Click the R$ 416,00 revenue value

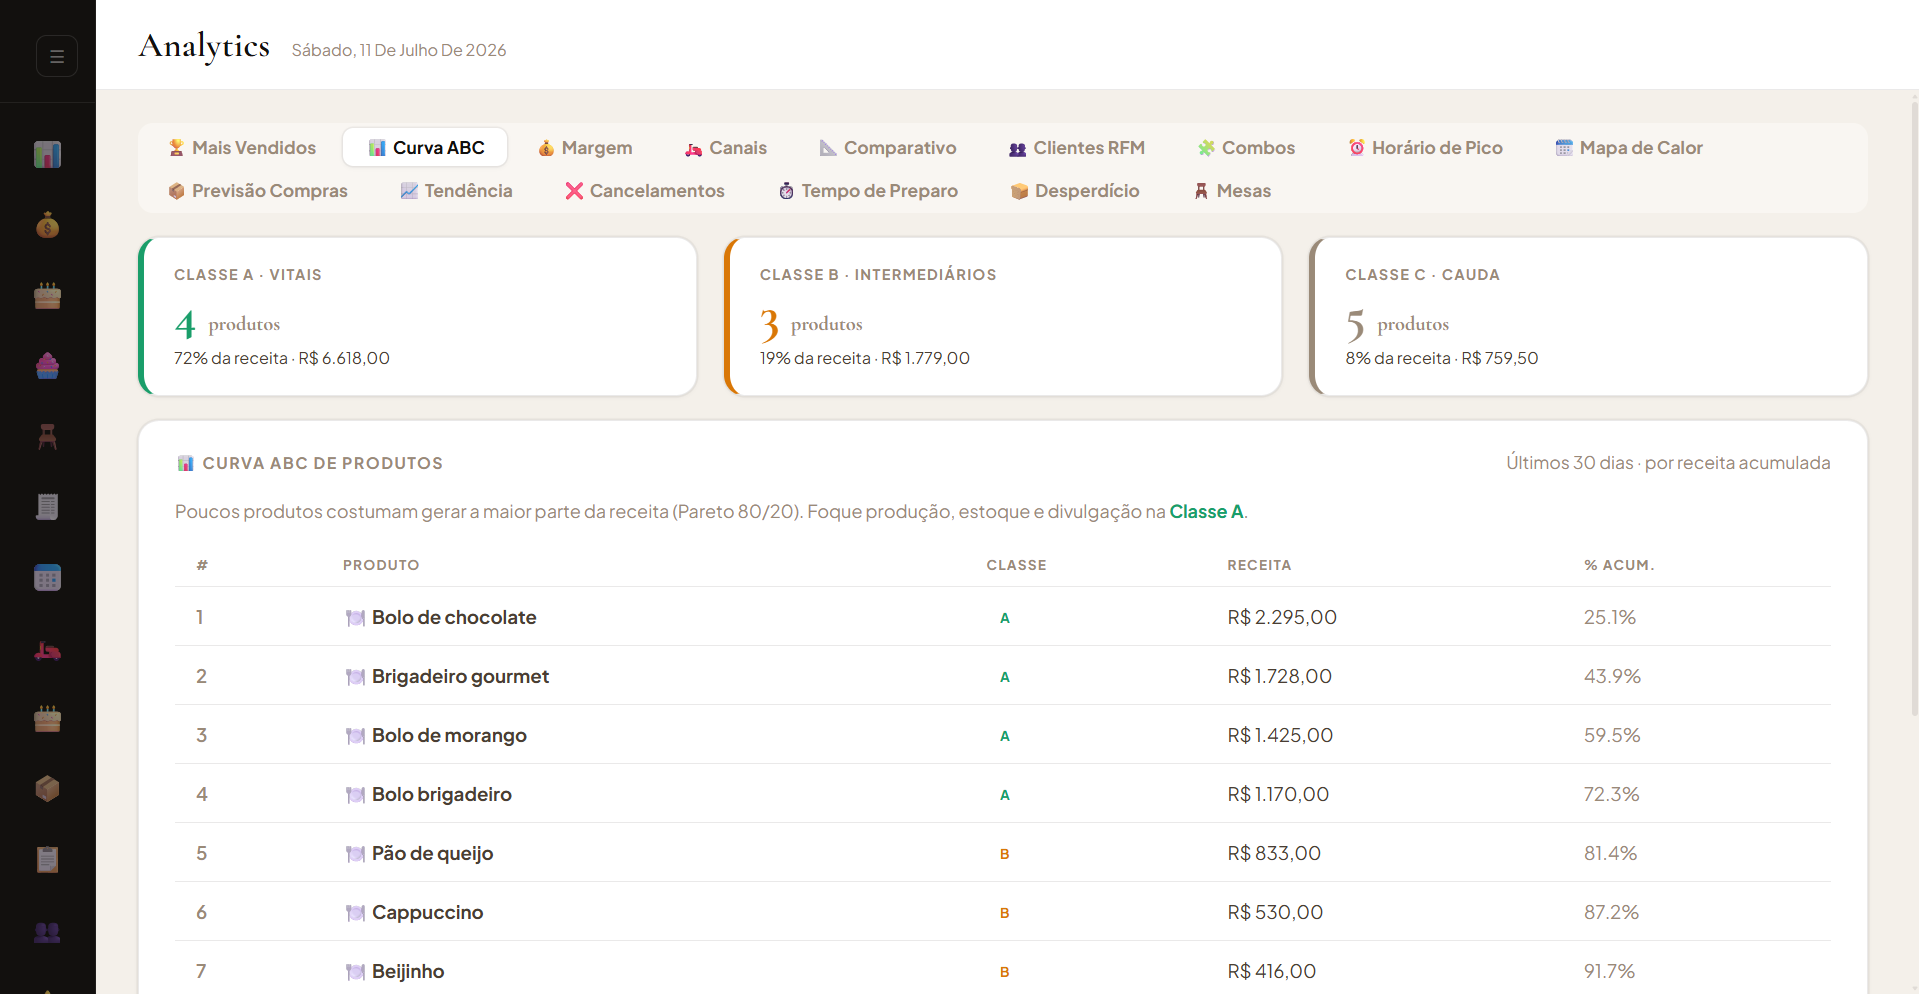coord(1272,972)
